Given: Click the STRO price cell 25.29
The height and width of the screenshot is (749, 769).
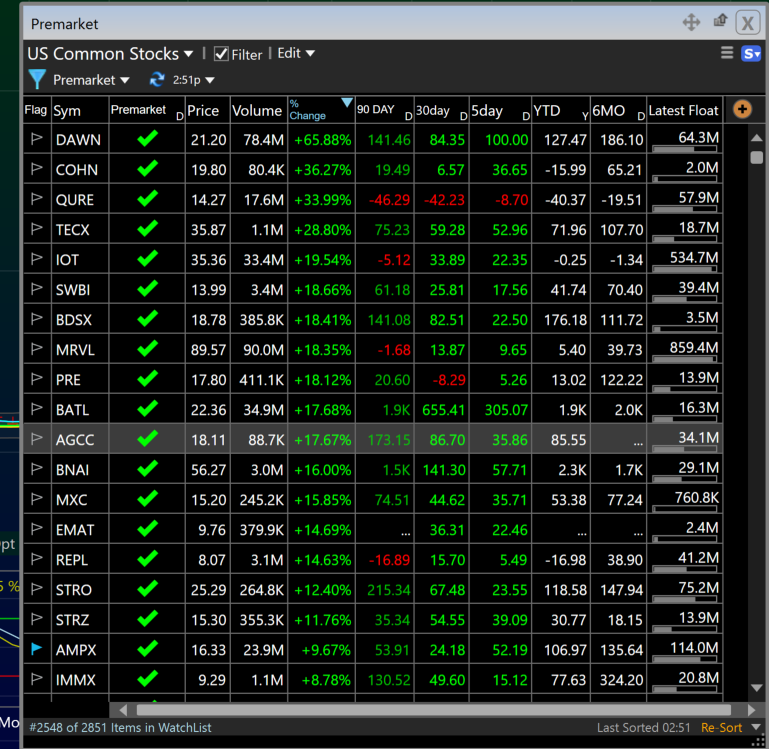Looking at the screenshot, I should tap(208, 590).
